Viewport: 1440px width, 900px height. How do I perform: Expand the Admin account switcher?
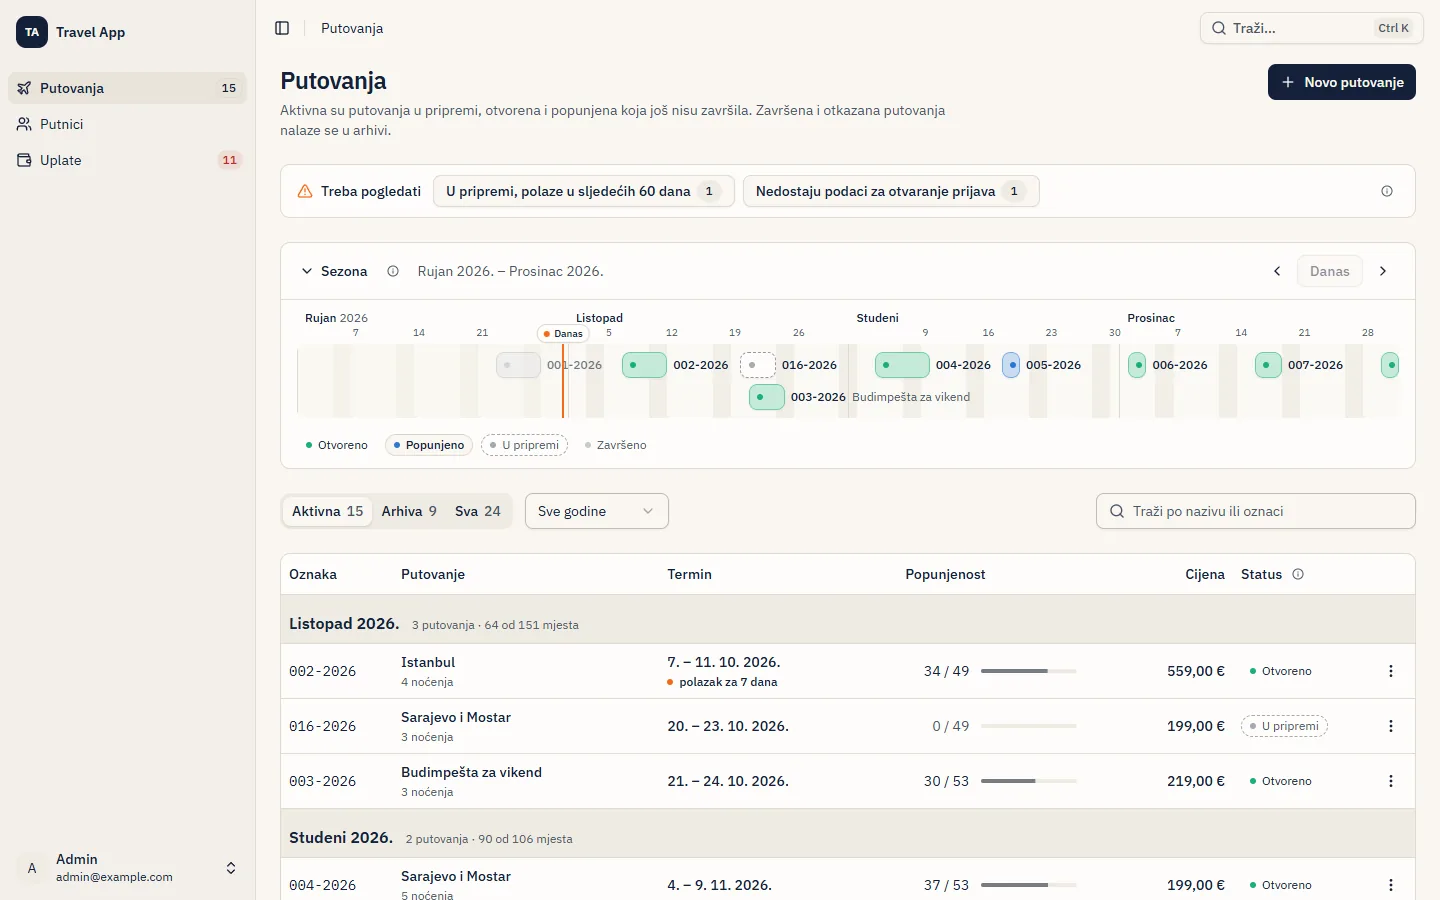point(127,868)
